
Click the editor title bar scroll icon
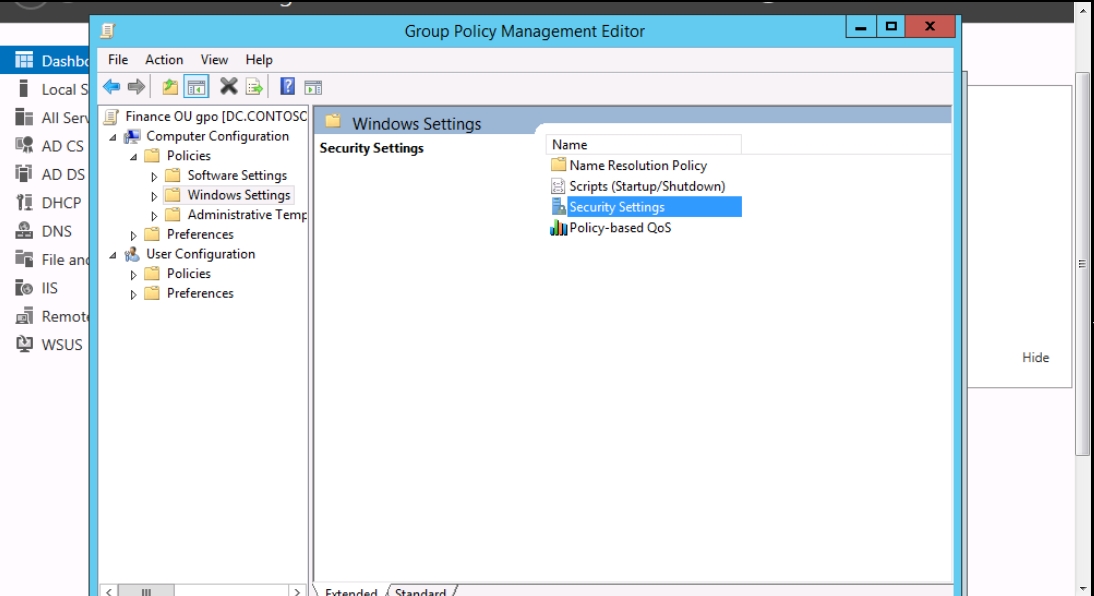[x=107, y=31]
